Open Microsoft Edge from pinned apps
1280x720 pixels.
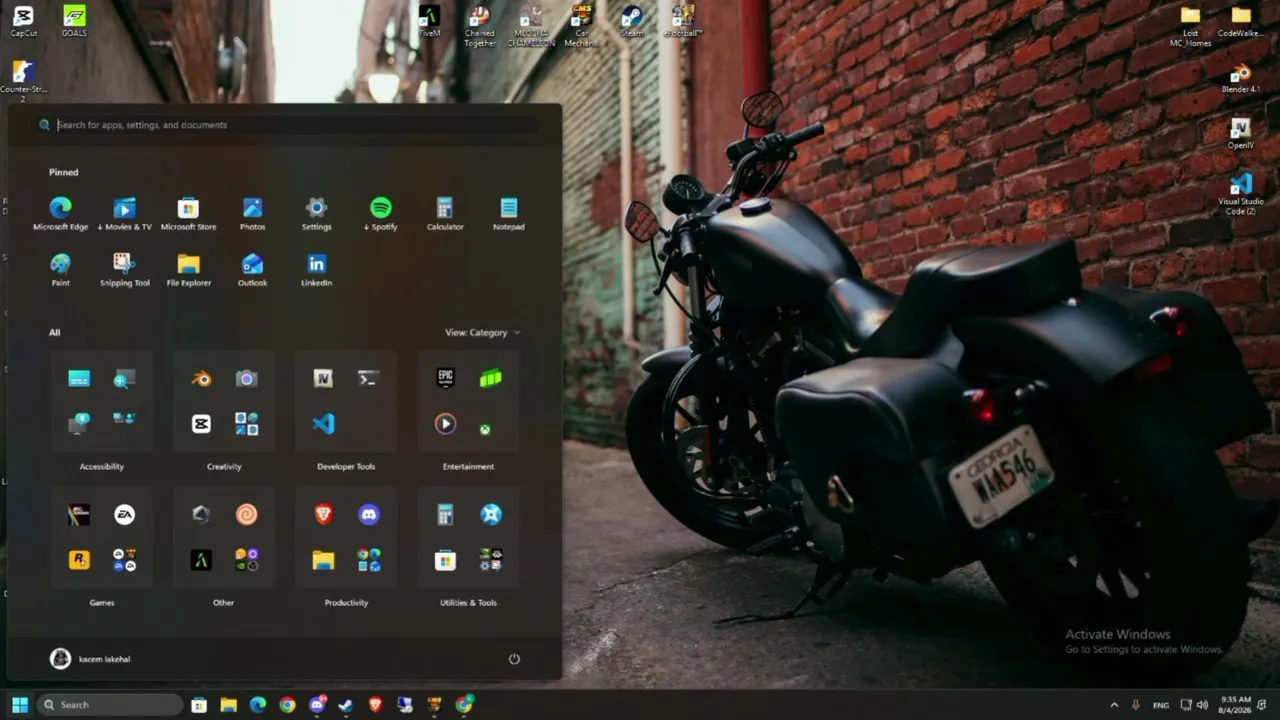pyautogui.click(x=60, y=214)
